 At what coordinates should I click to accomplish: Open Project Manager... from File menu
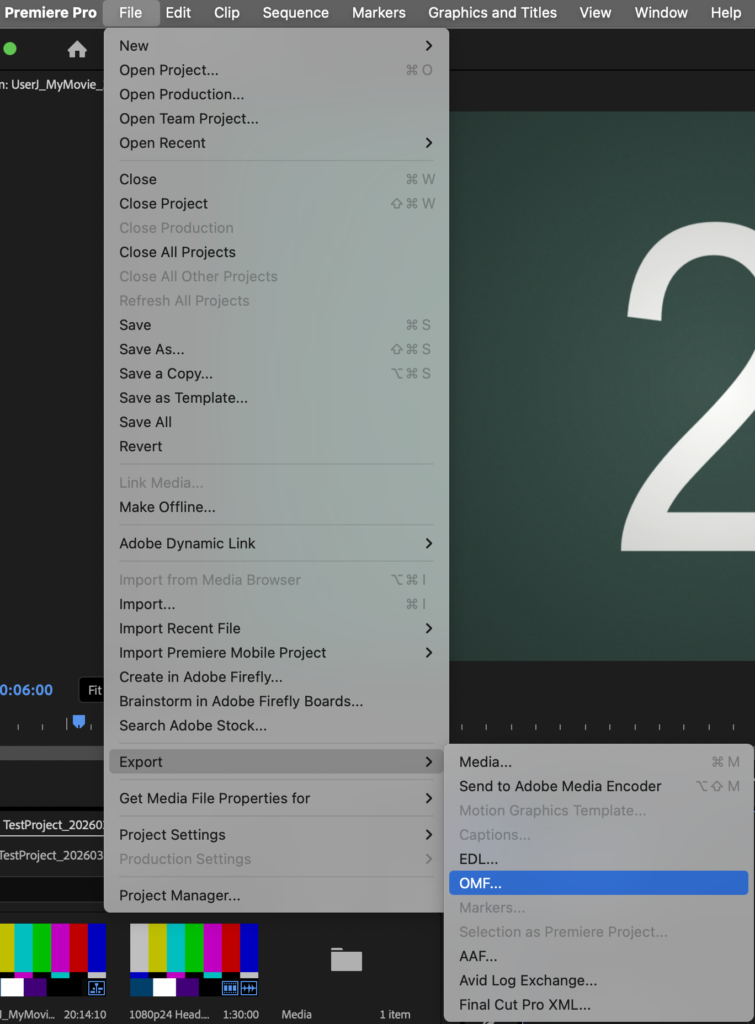tap(179, 896)
